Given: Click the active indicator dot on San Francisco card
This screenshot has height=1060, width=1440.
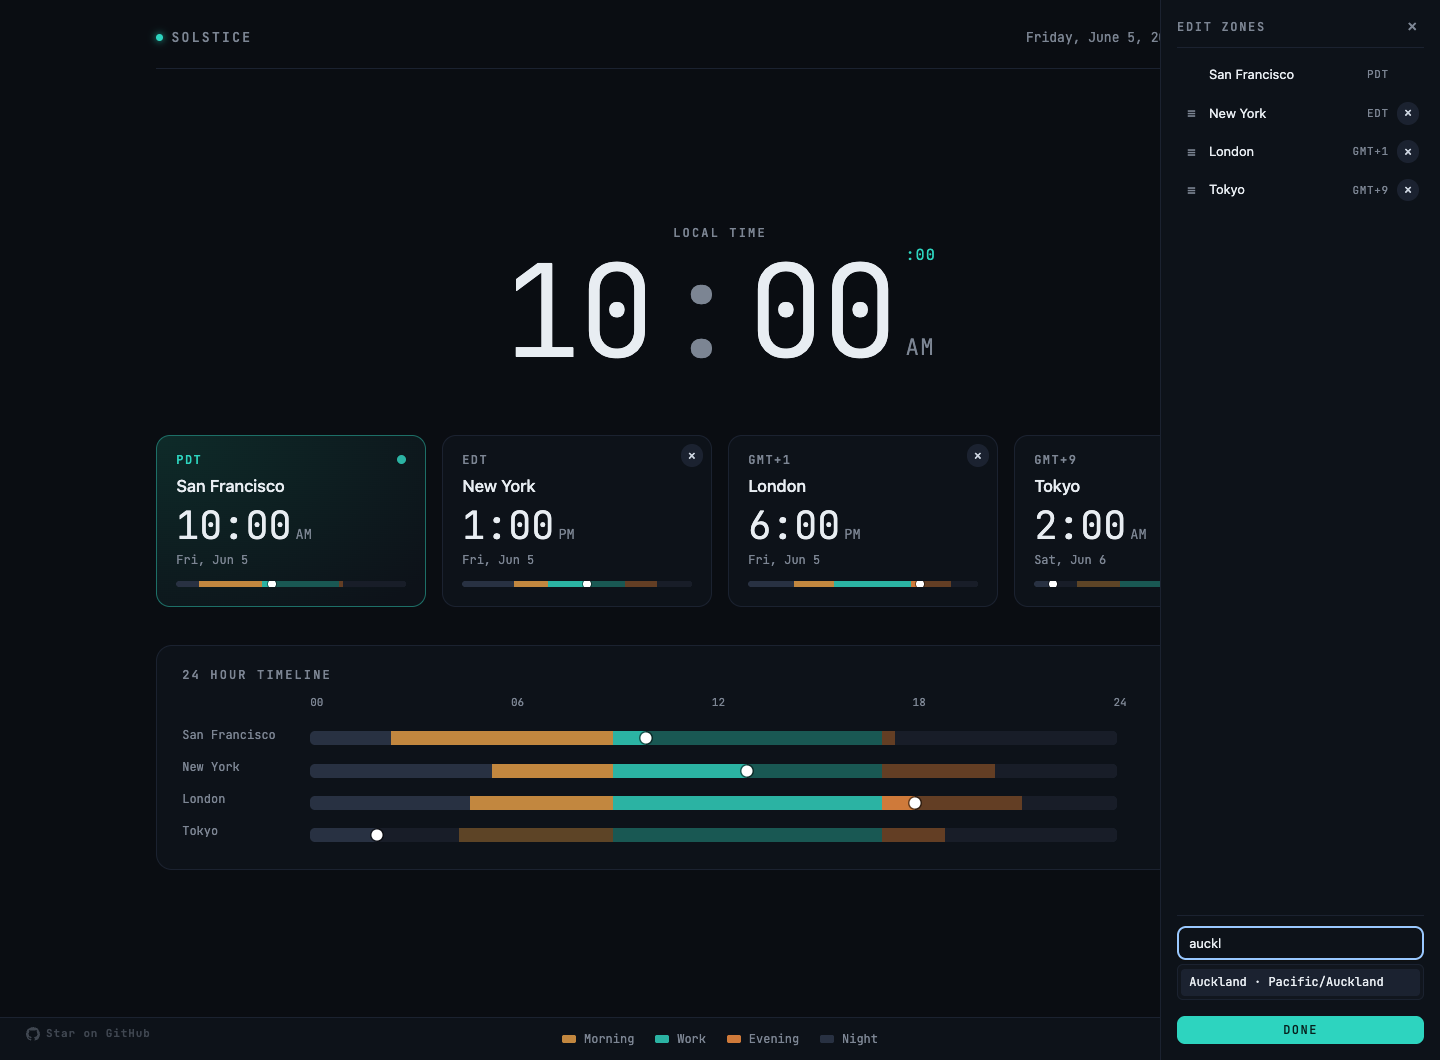Looking at the screenshot, I should tap(401, 460).
